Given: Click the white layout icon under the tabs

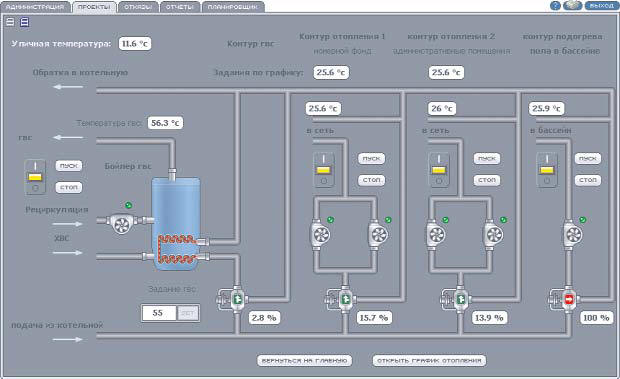Looking at the screenshot, I should 10,22.
